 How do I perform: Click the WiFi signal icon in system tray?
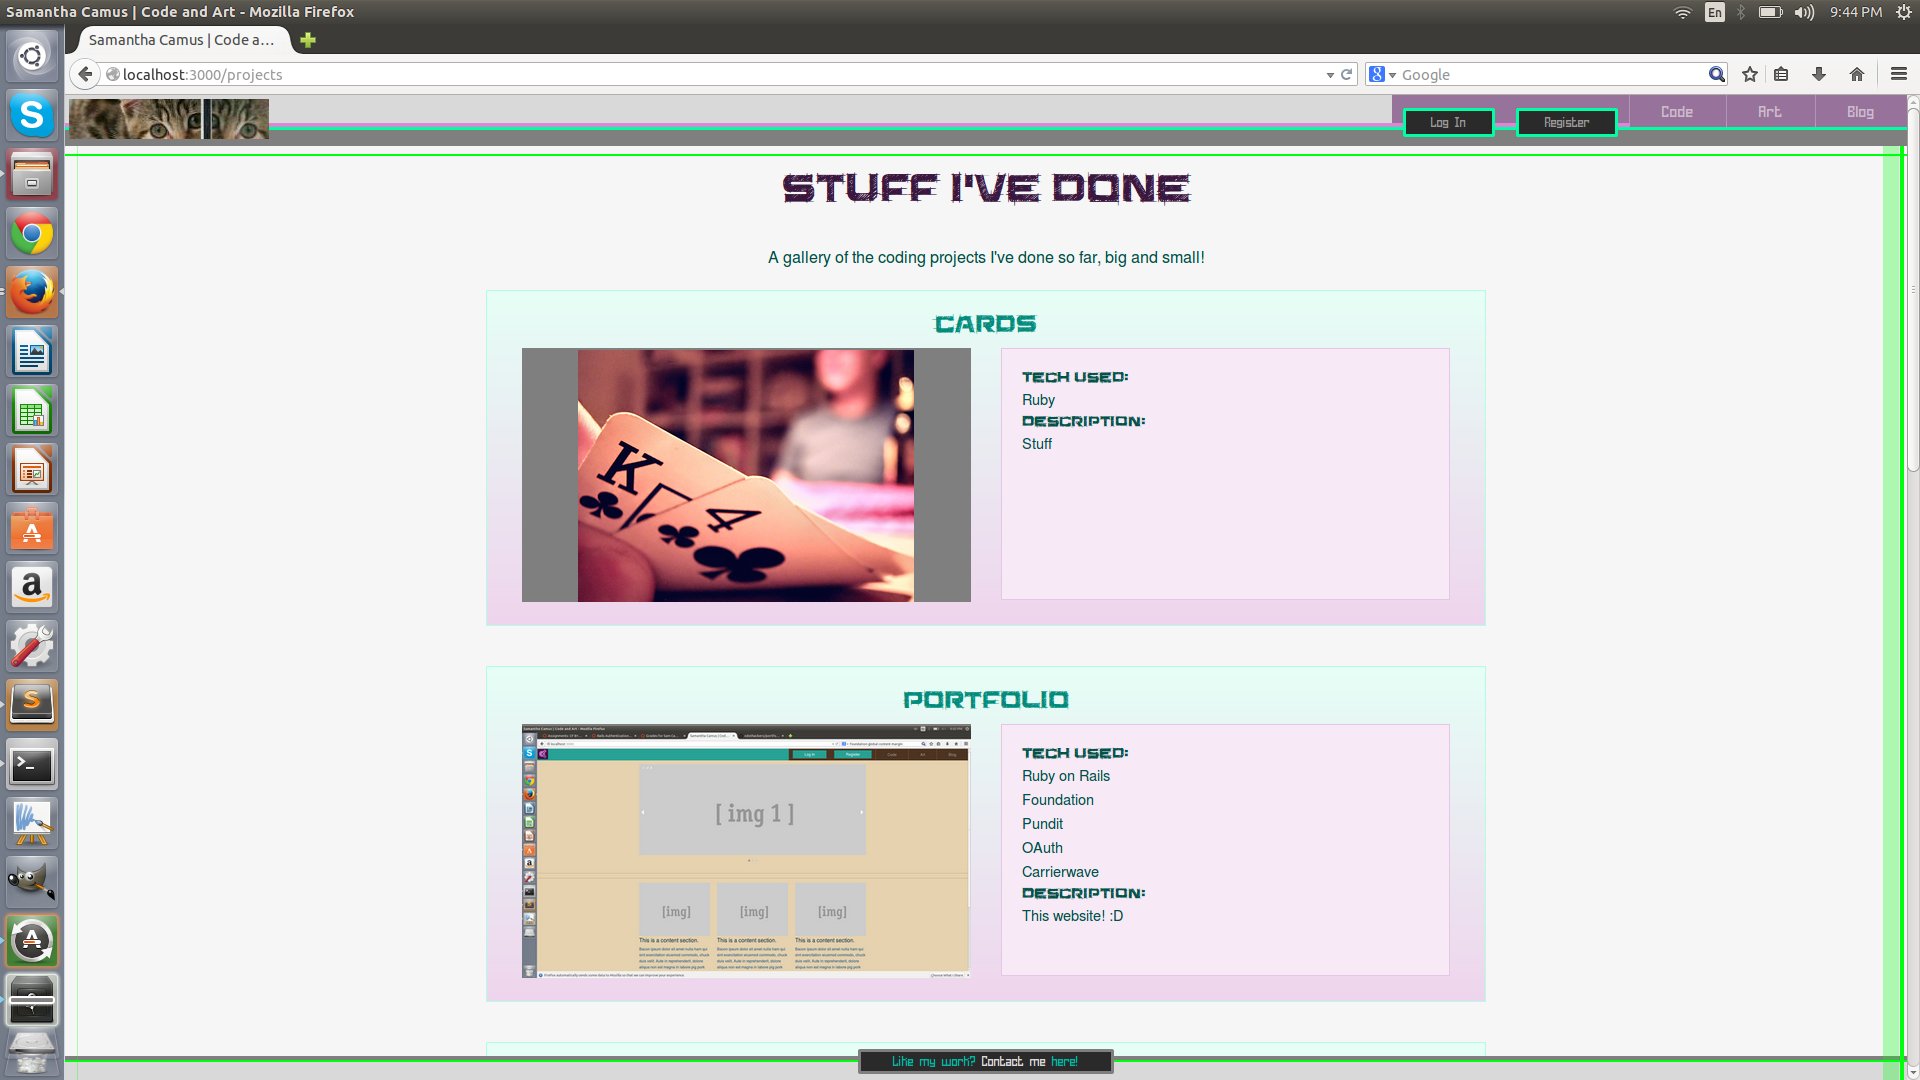[1683, 12]
